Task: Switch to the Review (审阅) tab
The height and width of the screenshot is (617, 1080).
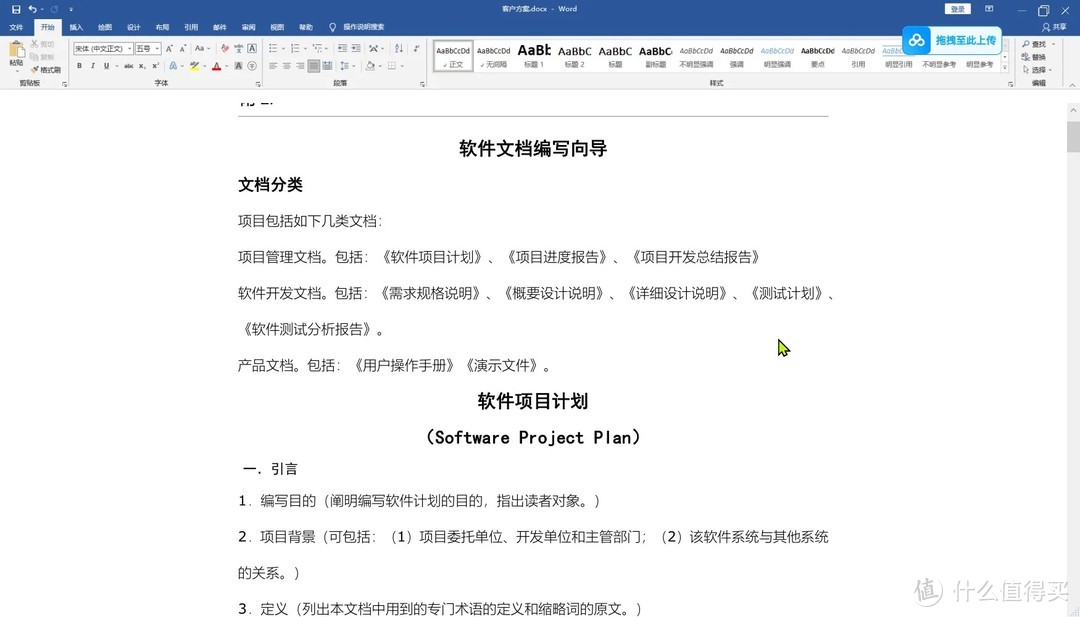Action: click(249, 28)
